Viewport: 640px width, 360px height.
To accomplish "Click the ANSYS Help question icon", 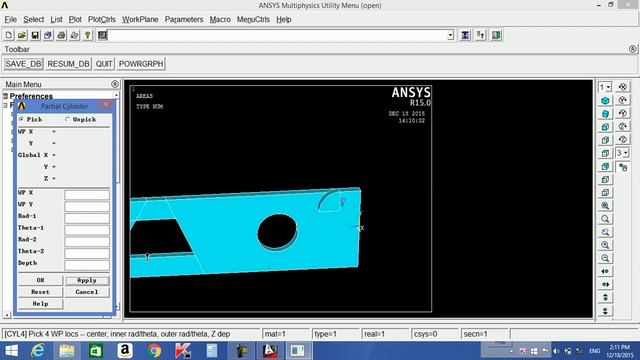I will [87, 35].
